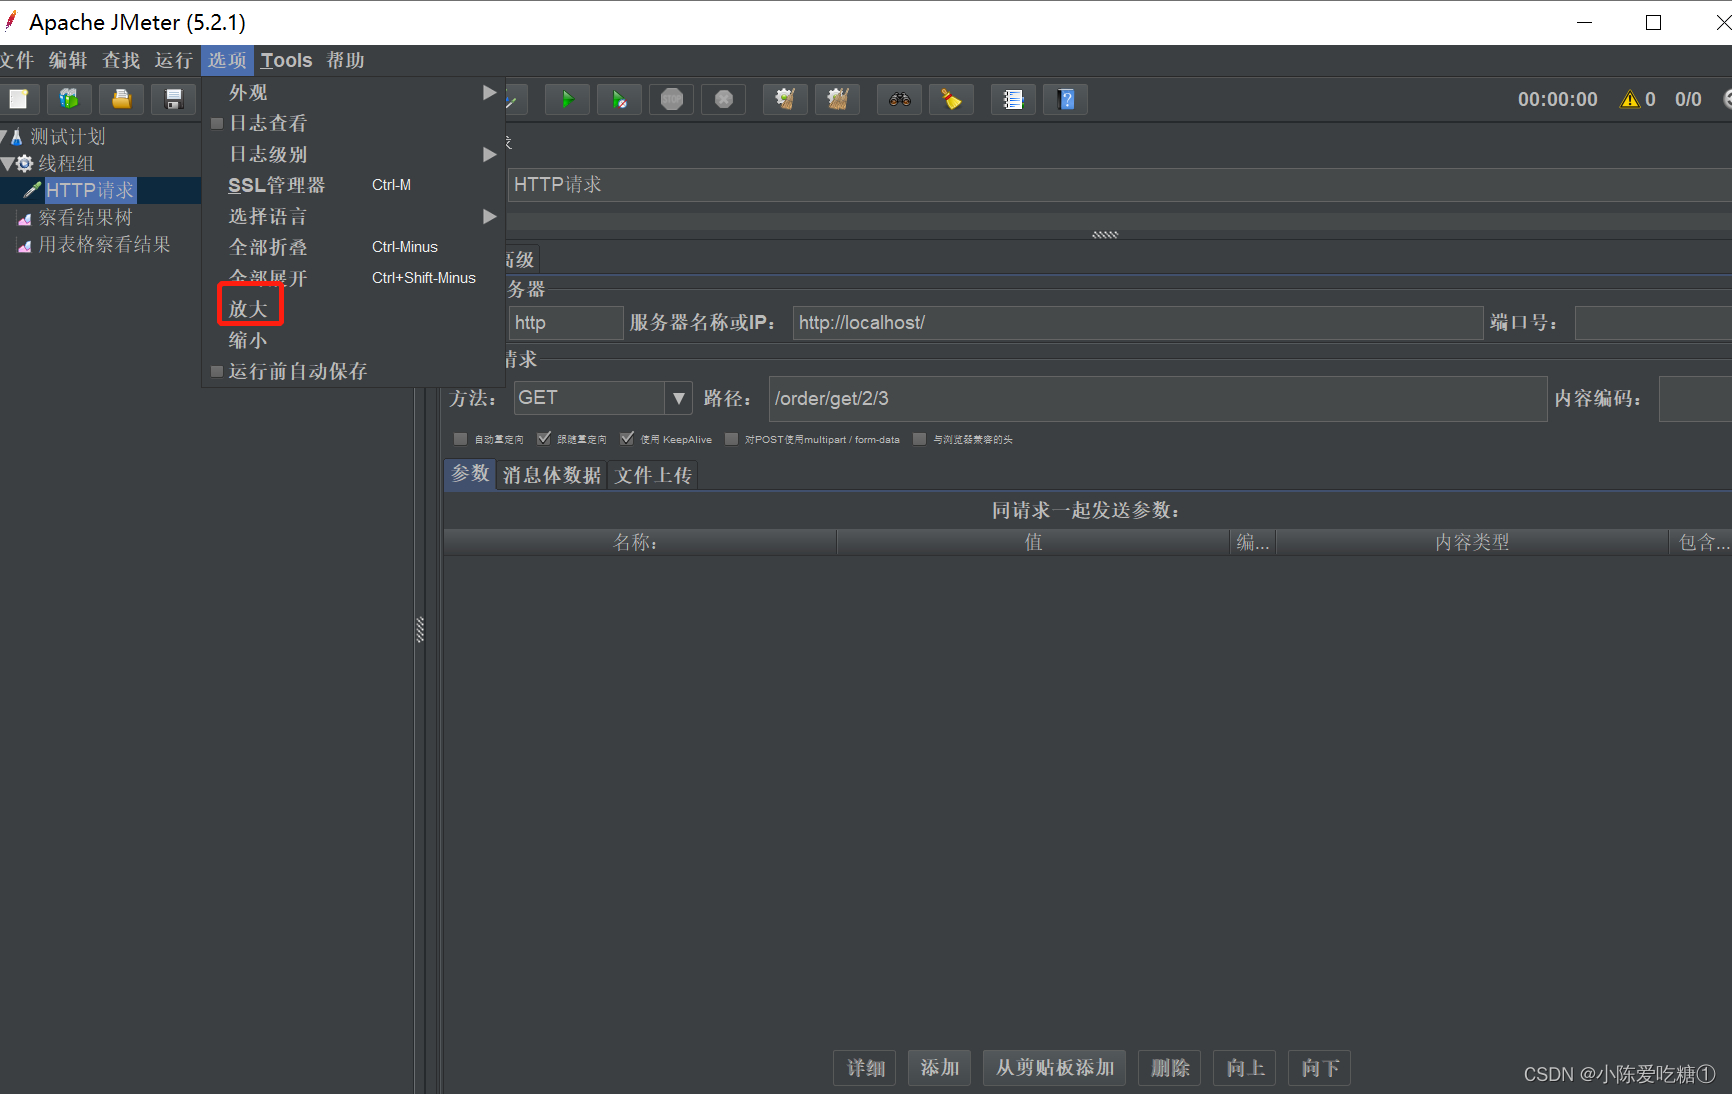Switch to 文件上传 tab

coord(653,475)
